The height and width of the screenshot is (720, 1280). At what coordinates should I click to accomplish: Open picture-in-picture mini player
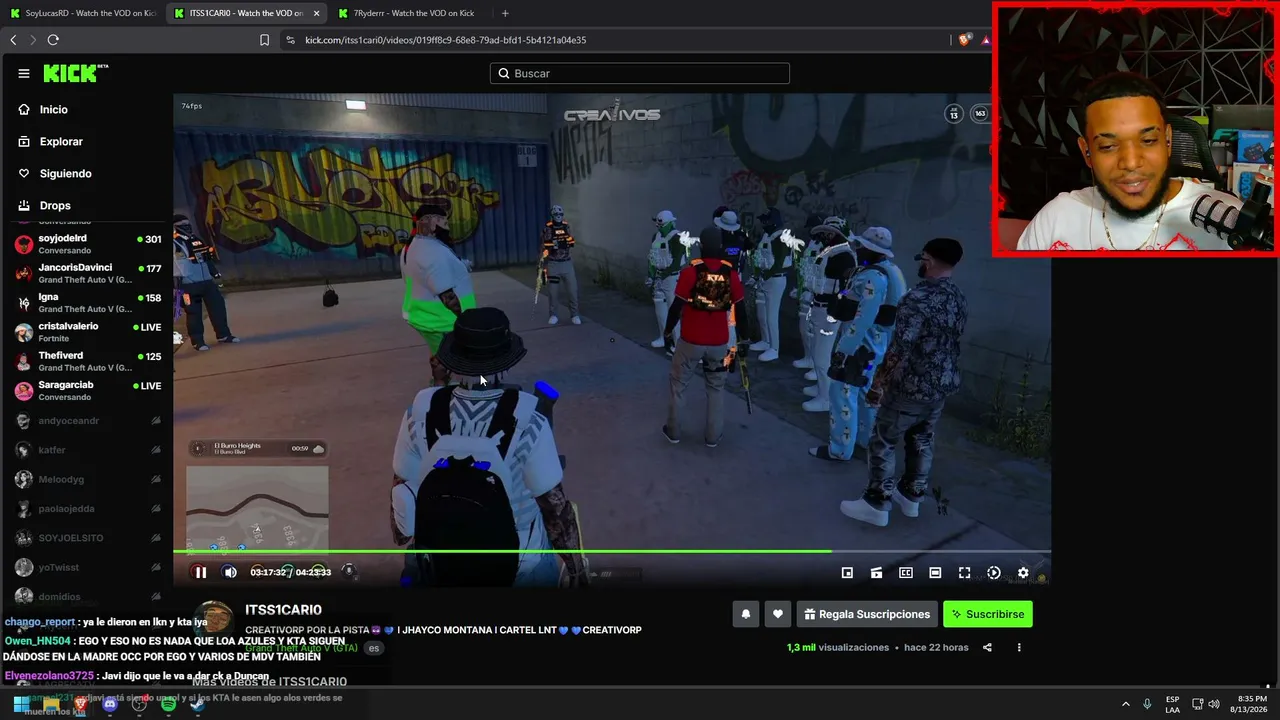point(847,573)
